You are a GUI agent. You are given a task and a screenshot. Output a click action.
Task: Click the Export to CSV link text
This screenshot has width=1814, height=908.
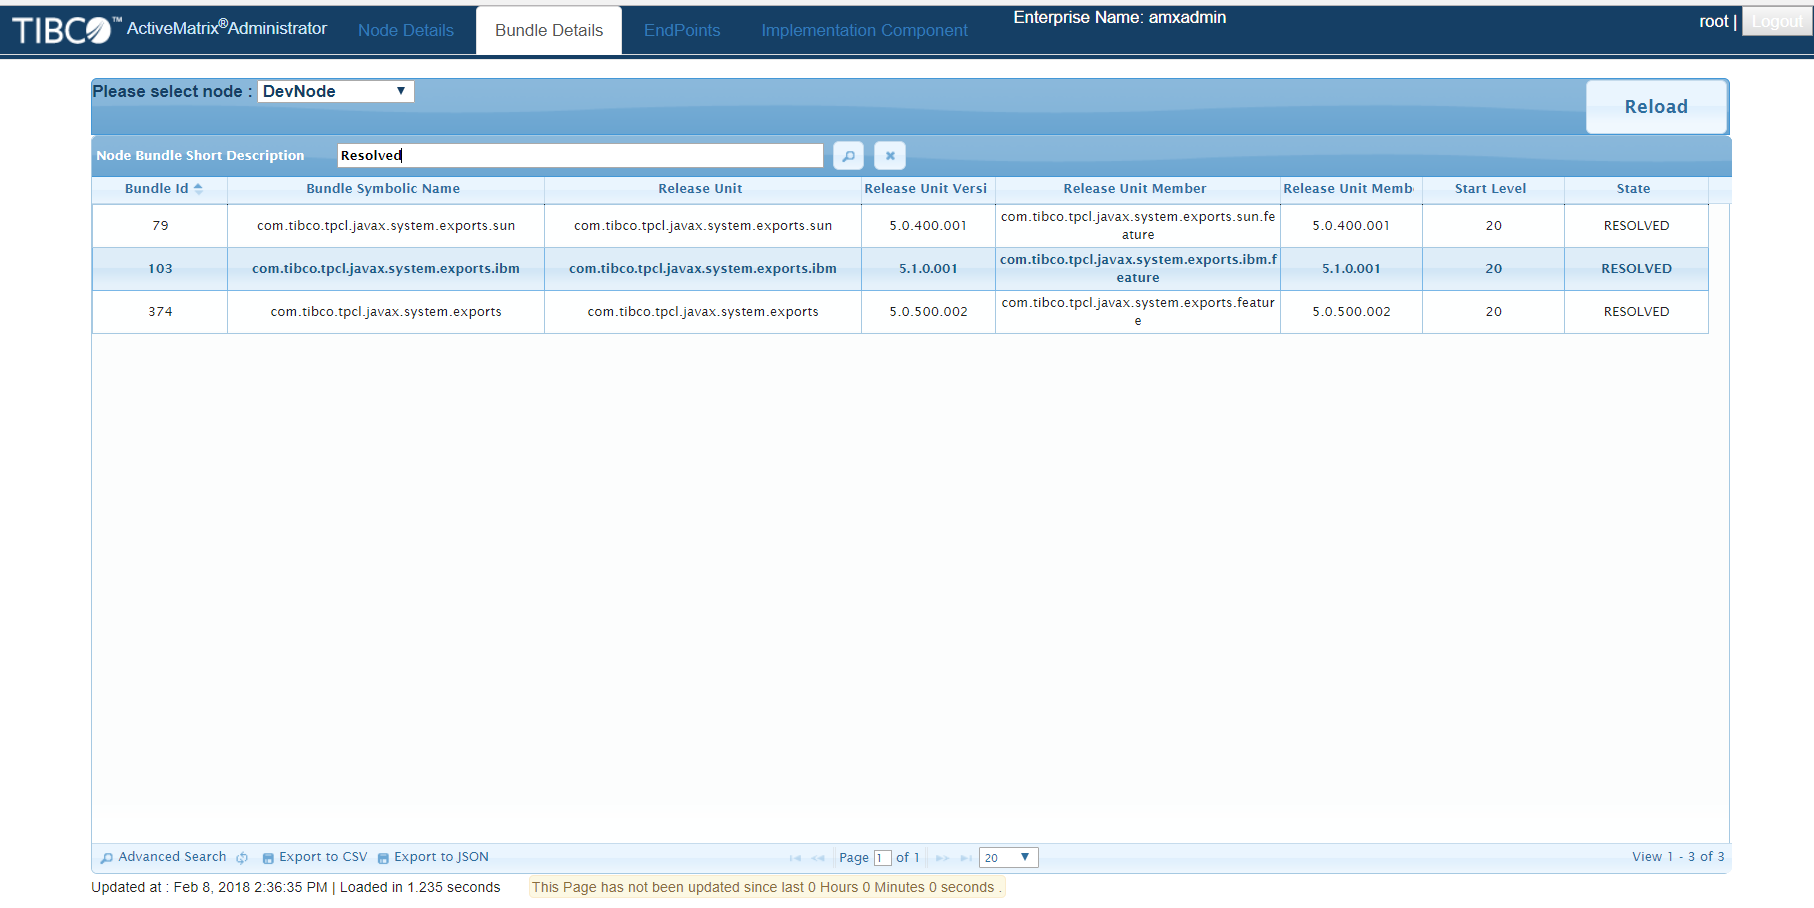pos(323,857)
